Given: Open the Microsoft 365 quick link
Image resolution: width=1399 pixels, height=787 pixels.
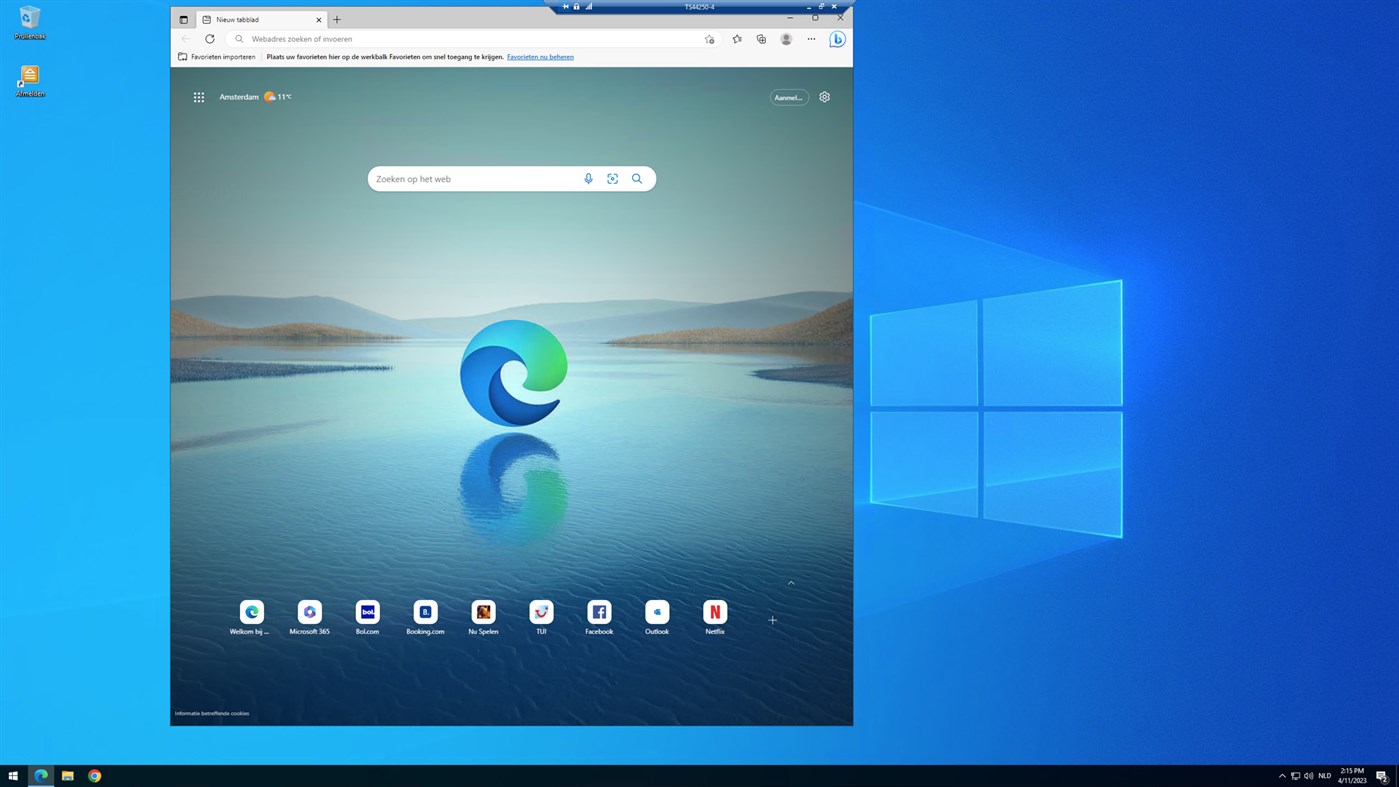Looking at the screenshot, I should click(x=309, y=618).
